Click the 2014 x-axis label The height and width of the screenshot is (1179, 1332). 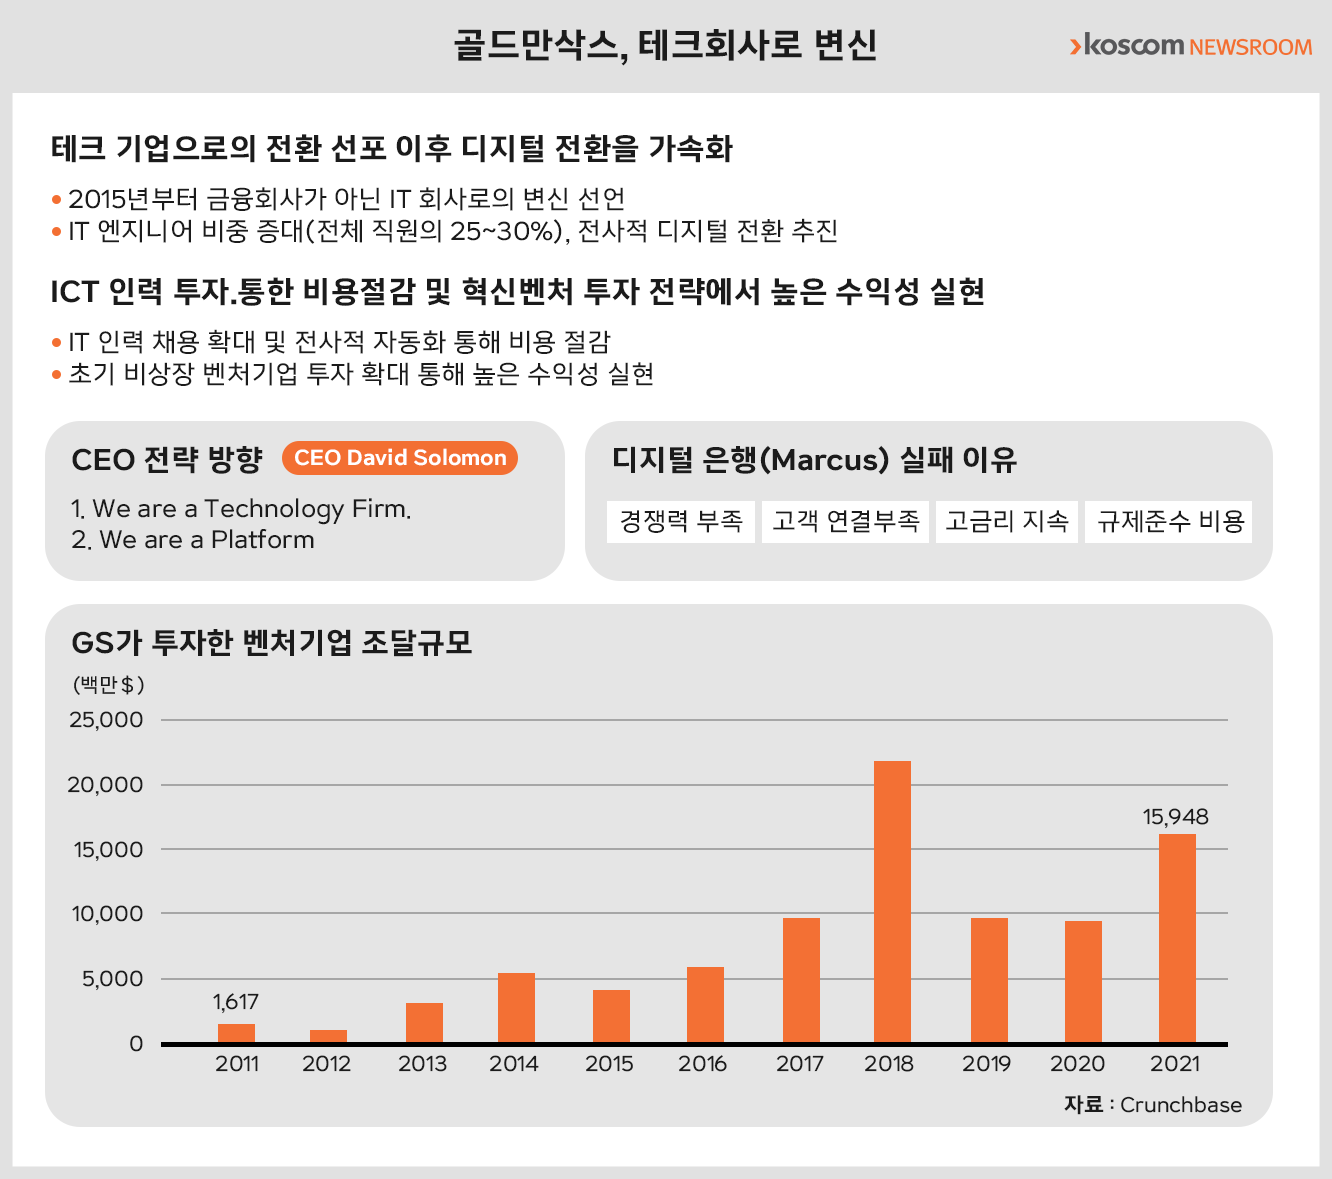coord(514,1064)
